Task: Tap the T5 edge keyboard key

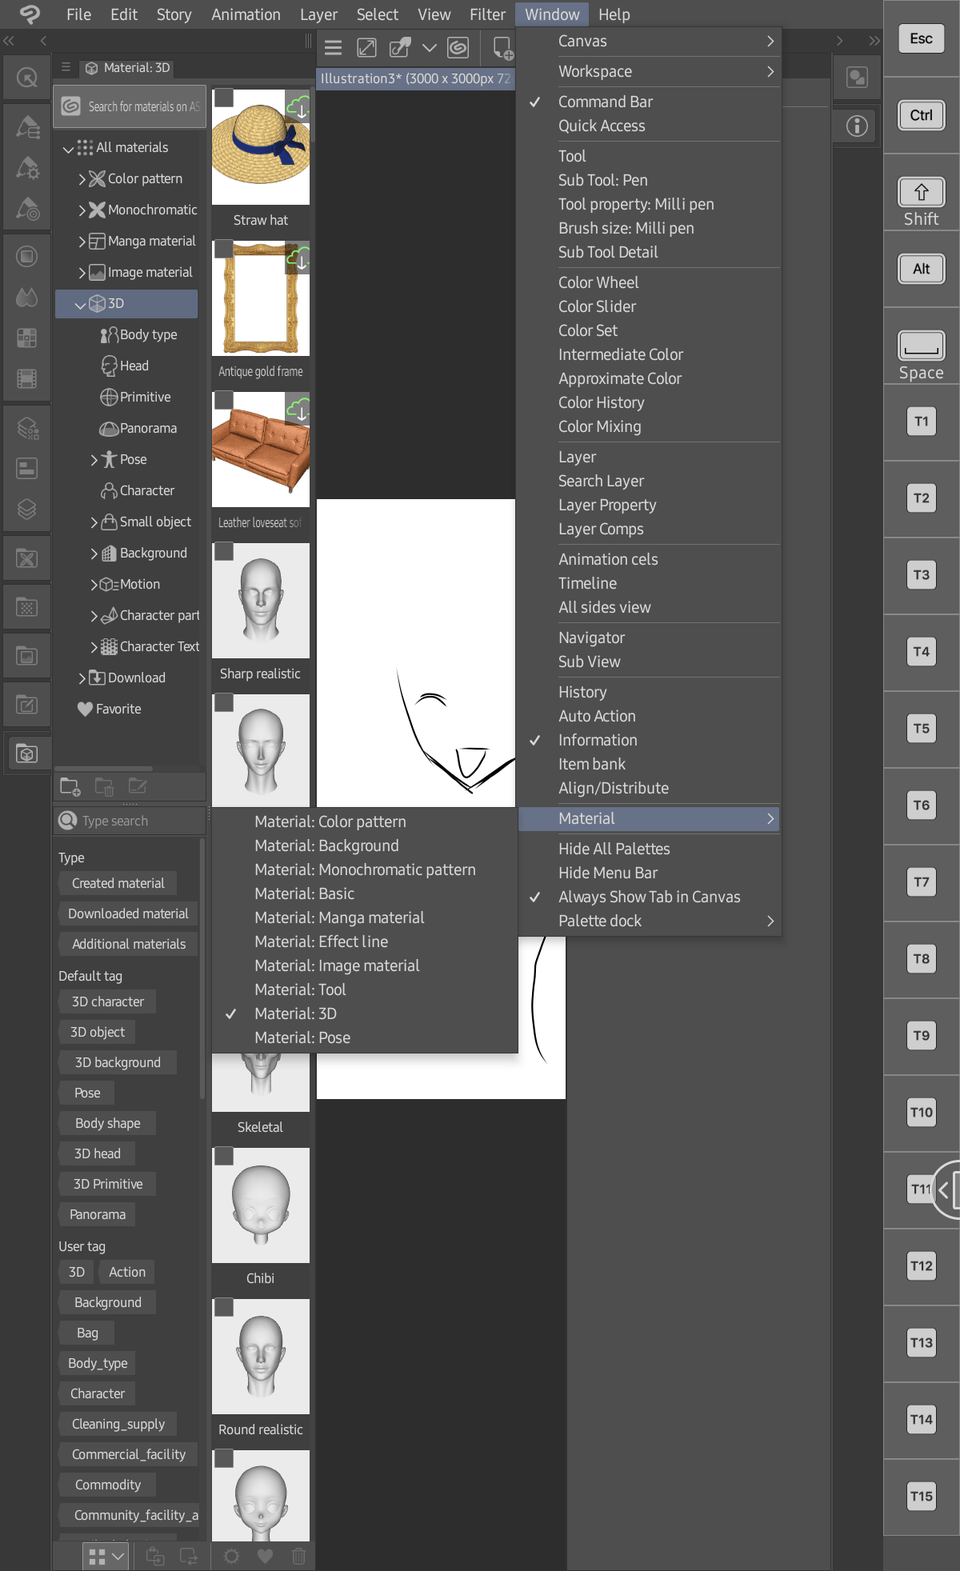Action: pos(921,728)
